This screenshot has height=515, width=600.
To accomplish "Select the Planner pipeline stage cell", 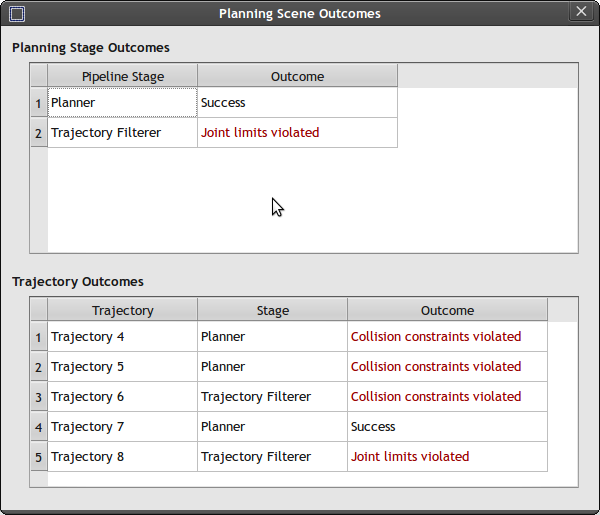I will (122, 103).
